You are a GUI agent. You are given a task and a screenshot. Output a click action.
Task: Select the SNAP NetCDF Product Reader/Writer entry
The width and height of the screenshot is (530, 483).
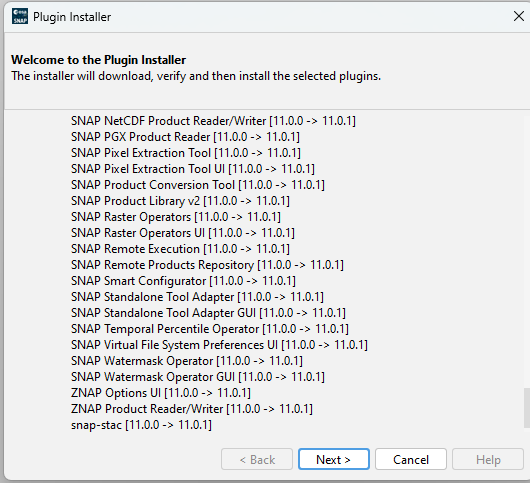(213, 121)
